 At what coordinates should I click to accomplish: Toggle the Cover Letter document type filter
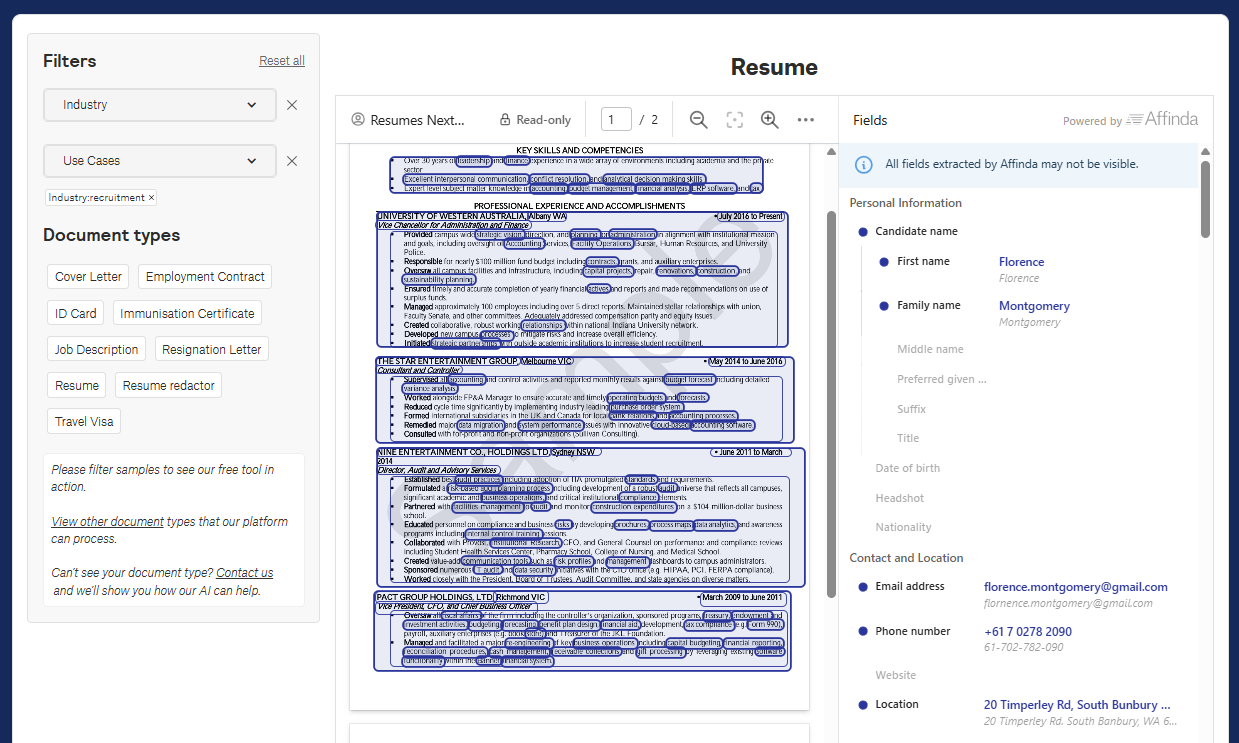point(87,276)
